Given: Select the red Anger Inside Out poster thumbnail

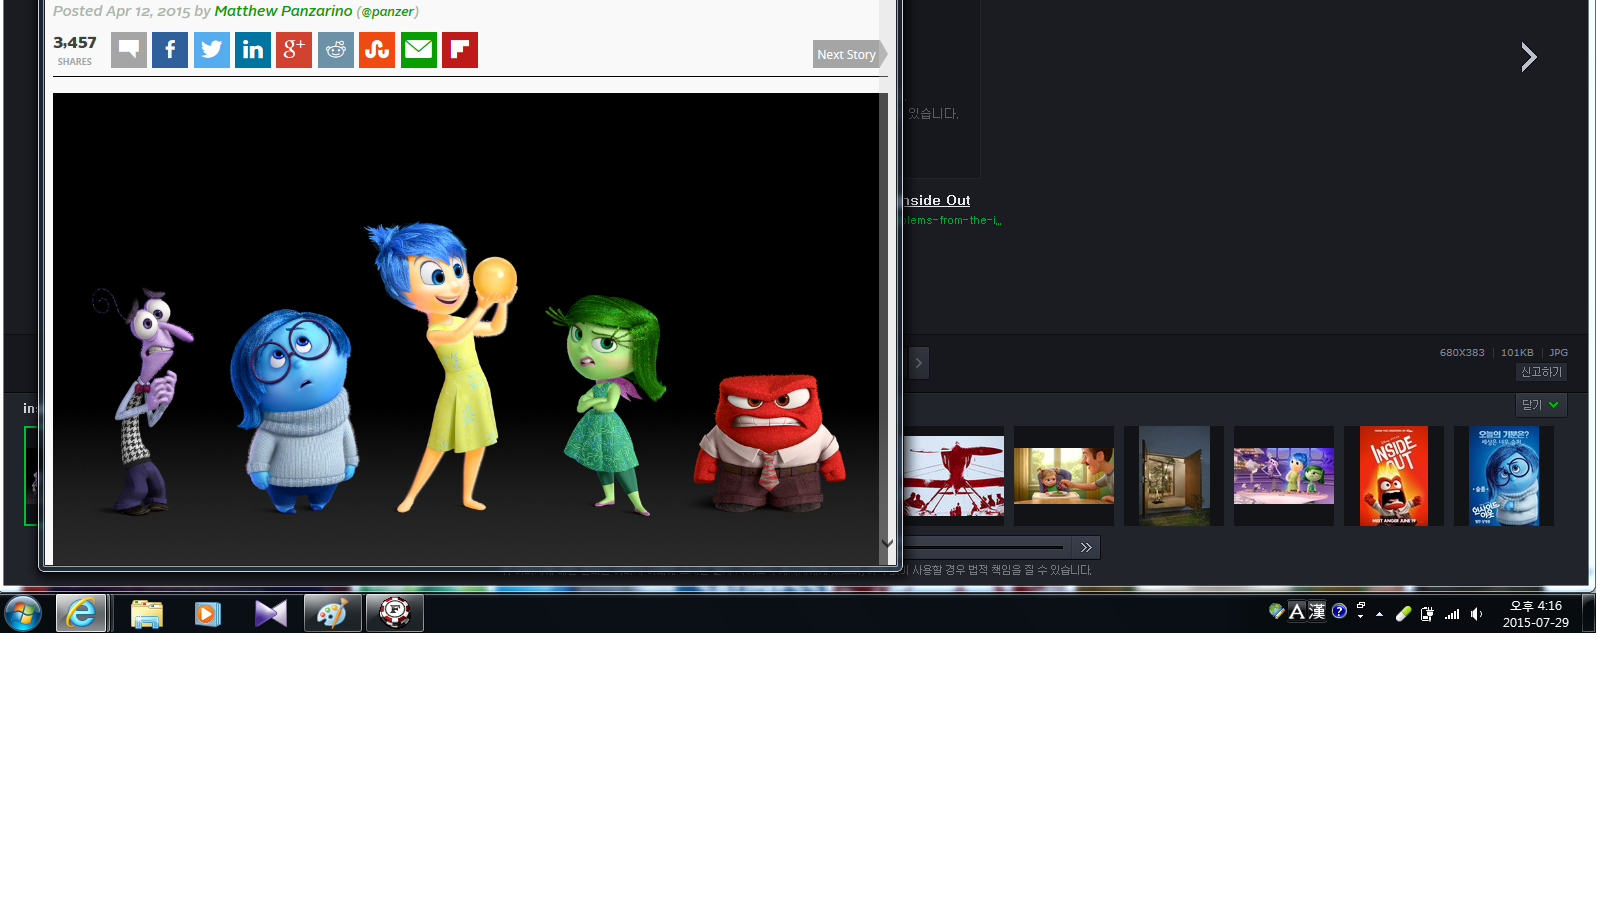Looking at the screenshot, I should 1394,476.
